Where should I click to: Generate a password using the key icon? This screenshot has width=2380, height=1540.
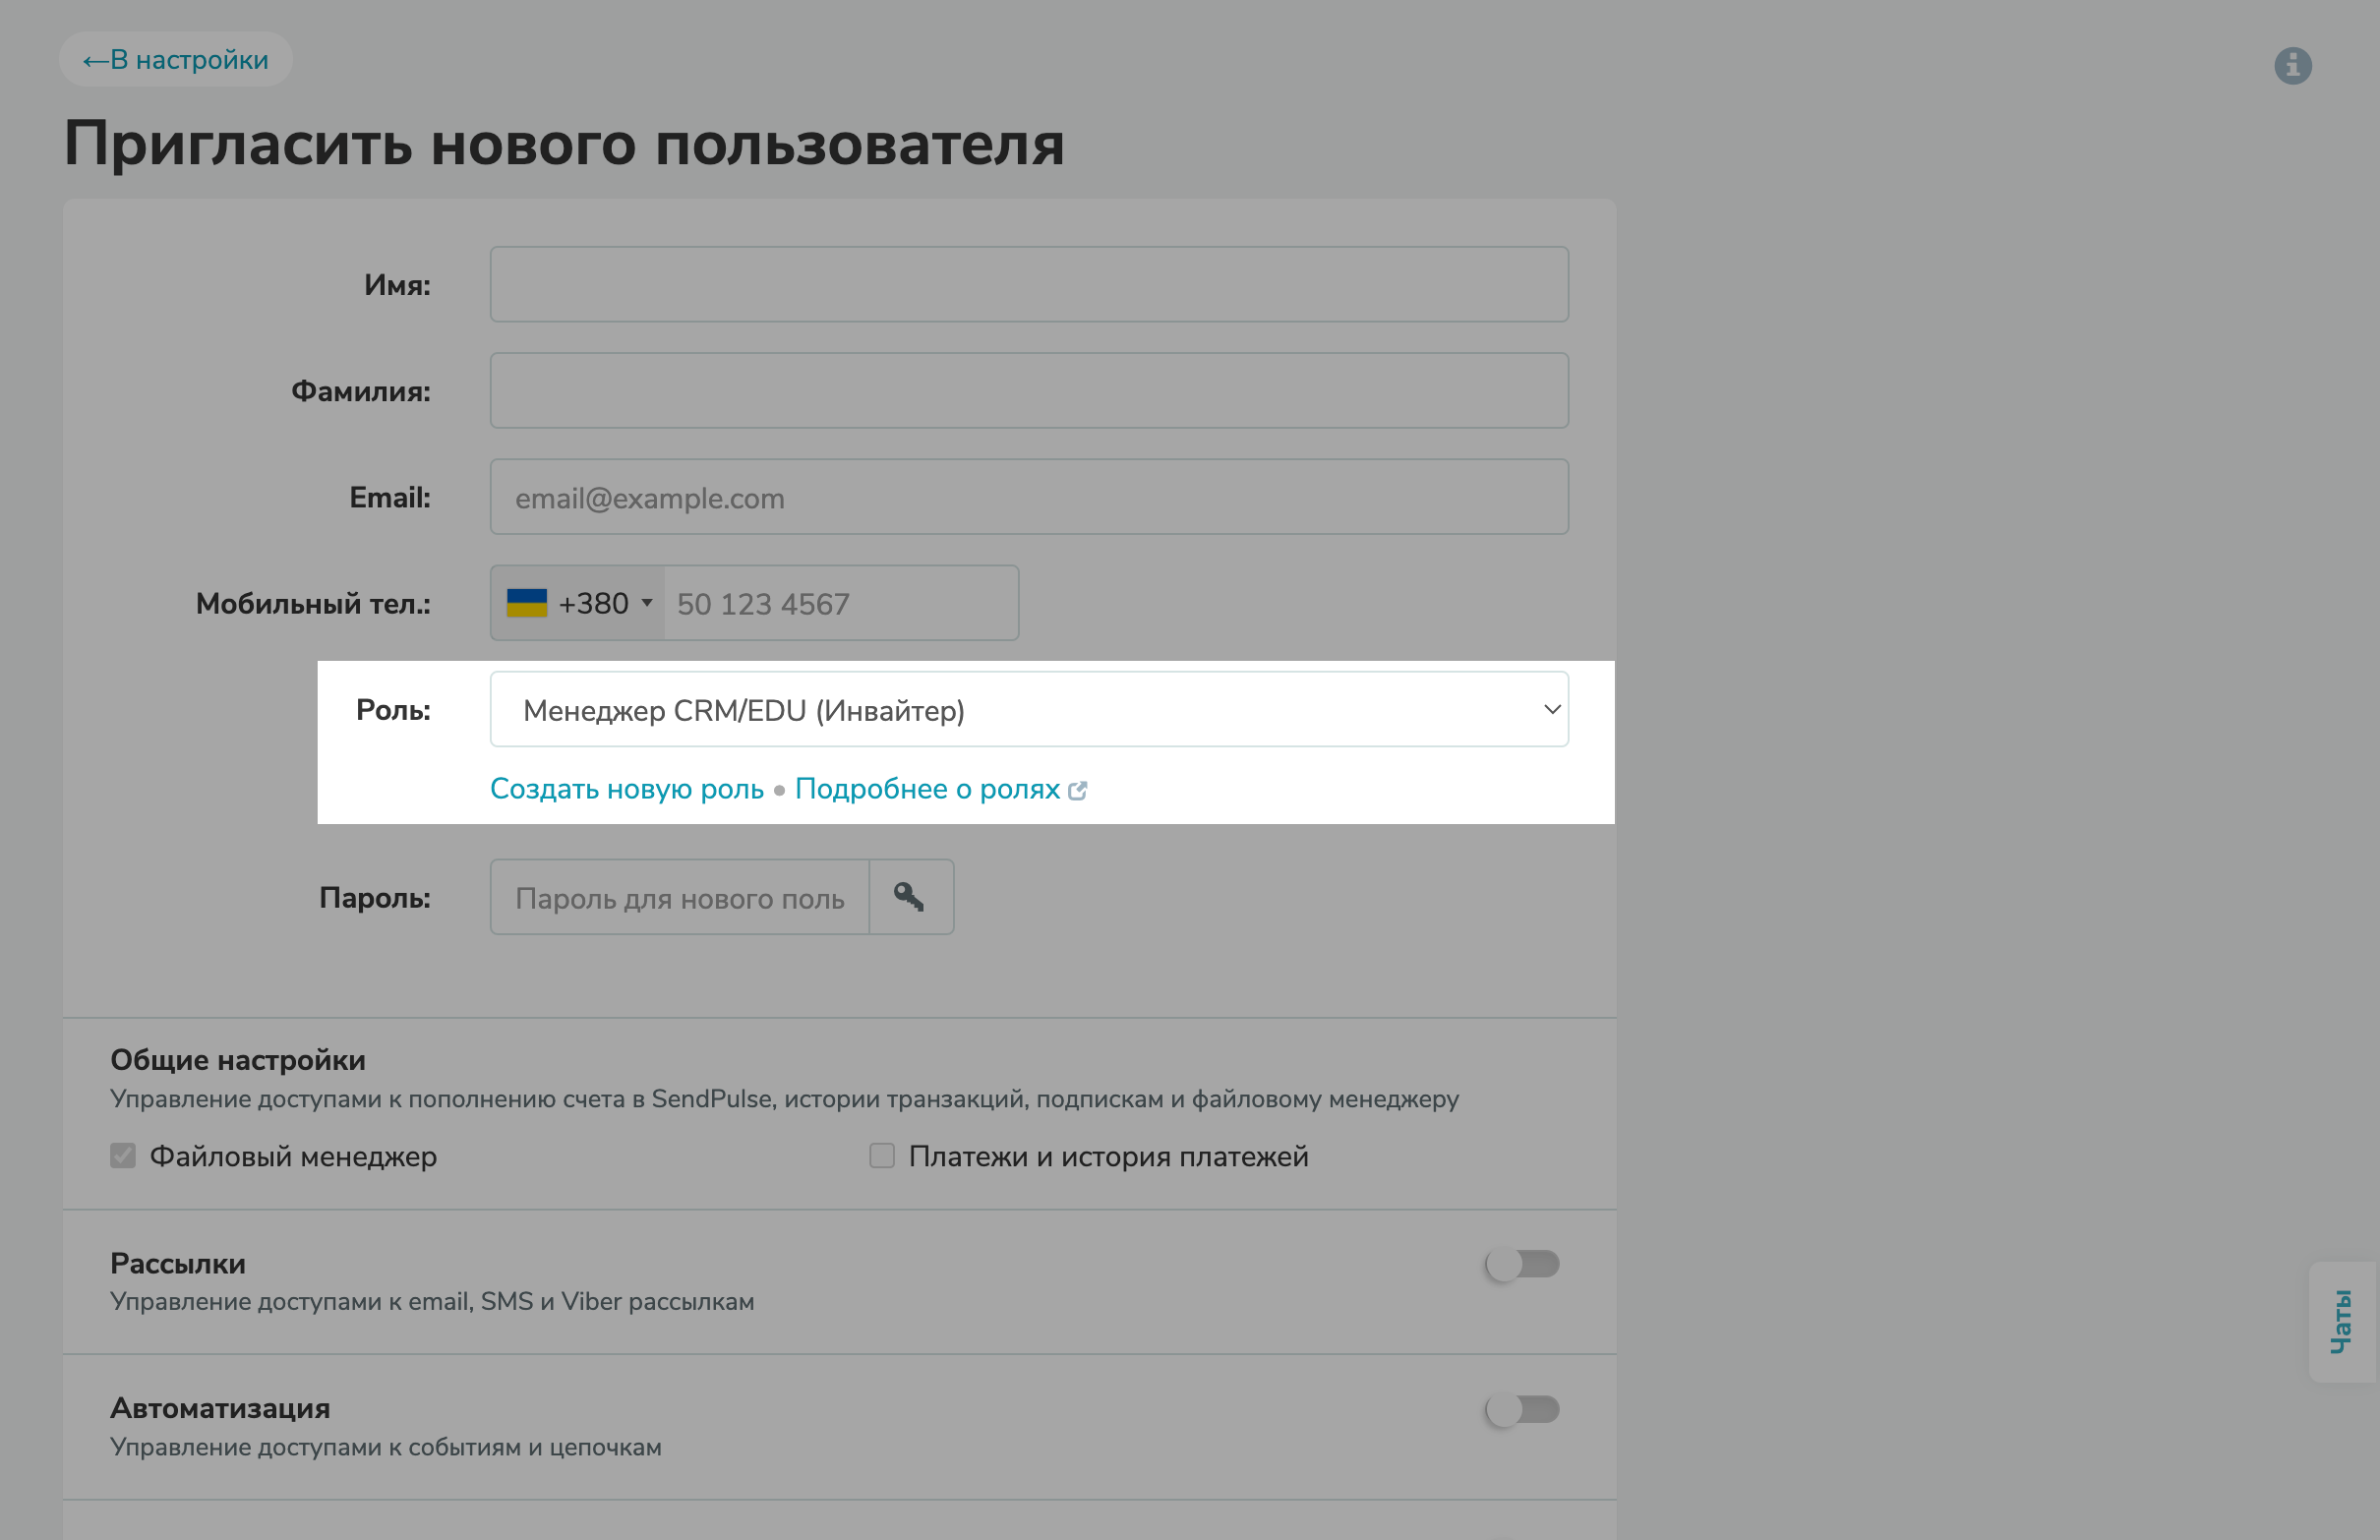(911, 897)
